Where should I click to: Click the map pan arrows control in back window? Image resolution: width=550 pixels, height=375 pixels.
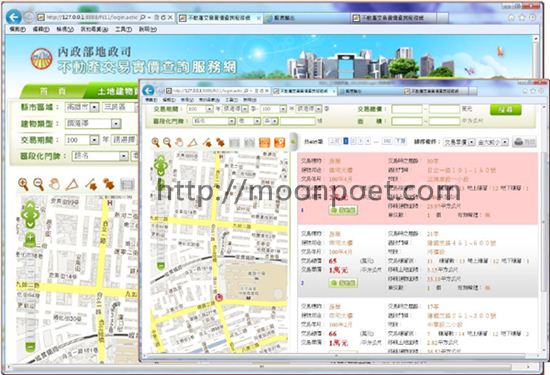[x=30, y=214]
